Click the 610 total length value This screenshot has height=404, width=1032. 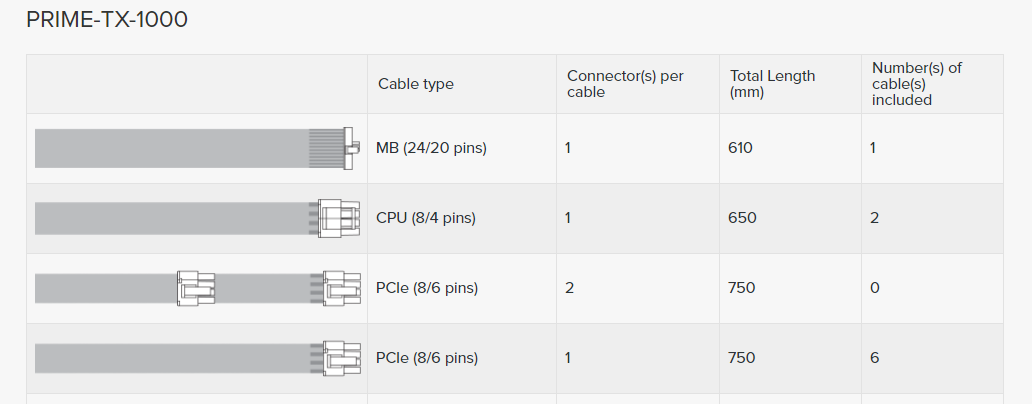point(741,148)
